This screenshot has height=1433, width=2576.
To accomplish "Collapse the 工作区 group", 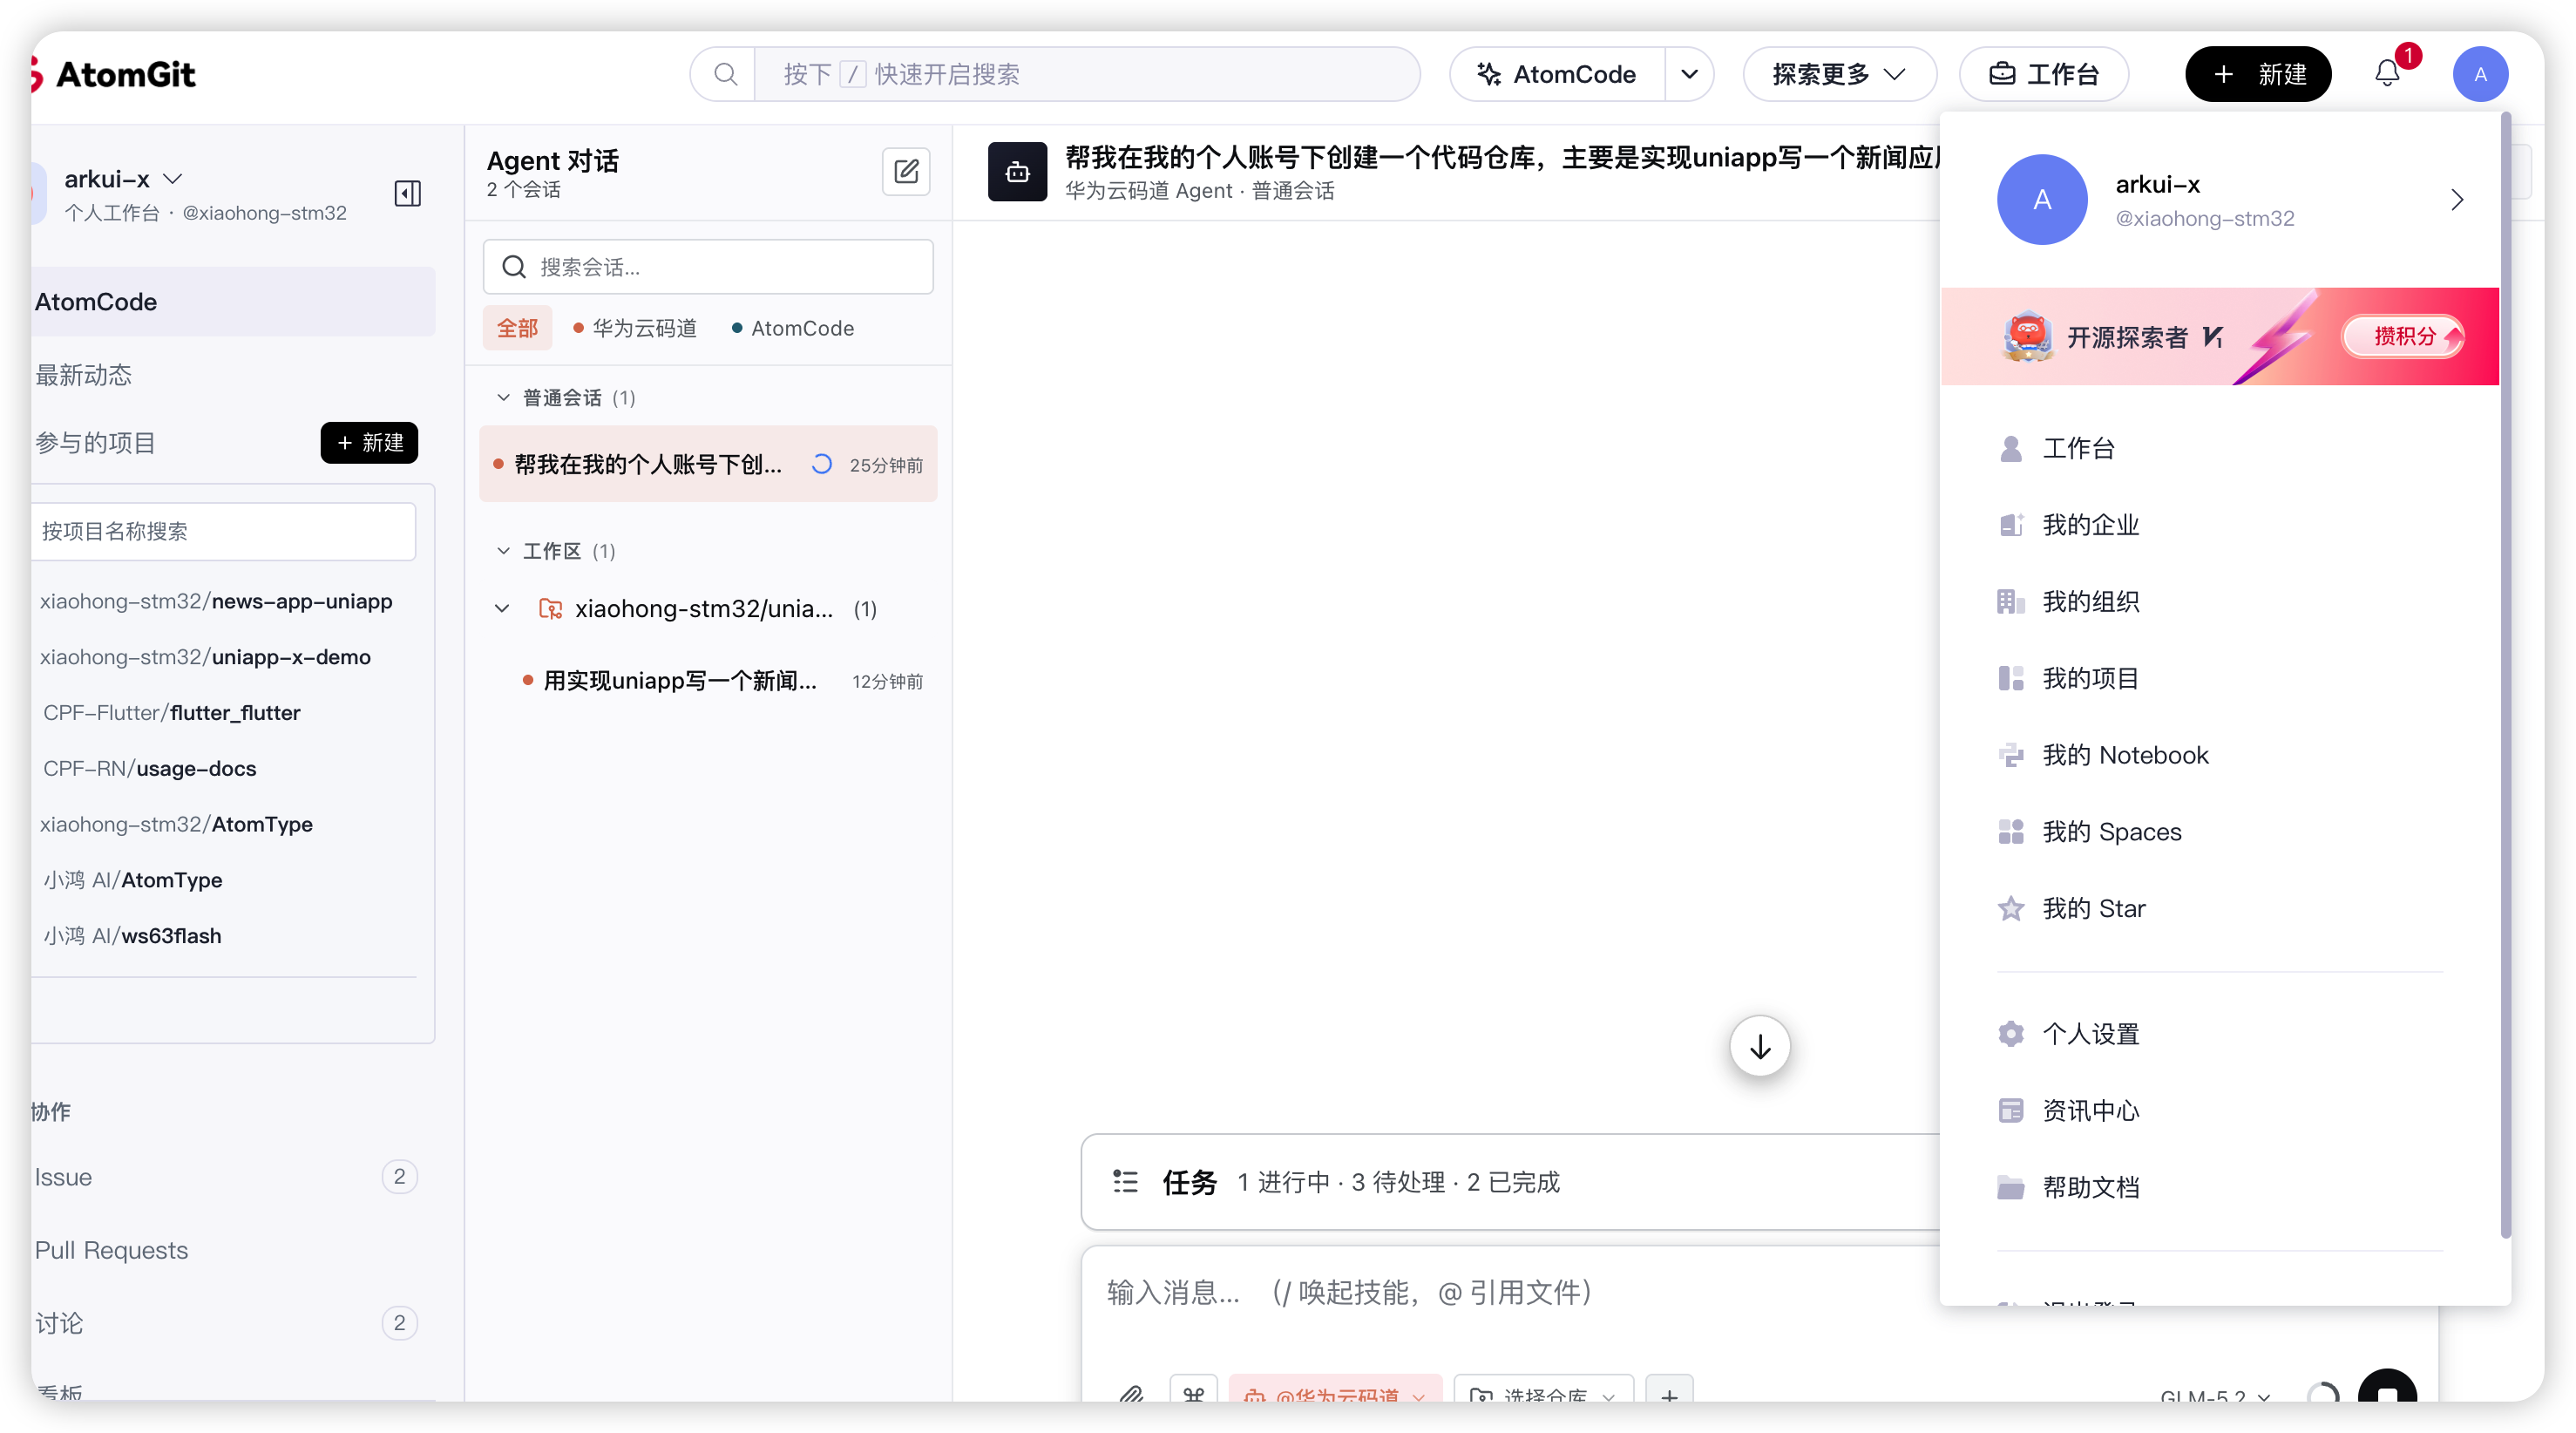I will [x=503, y=551].
